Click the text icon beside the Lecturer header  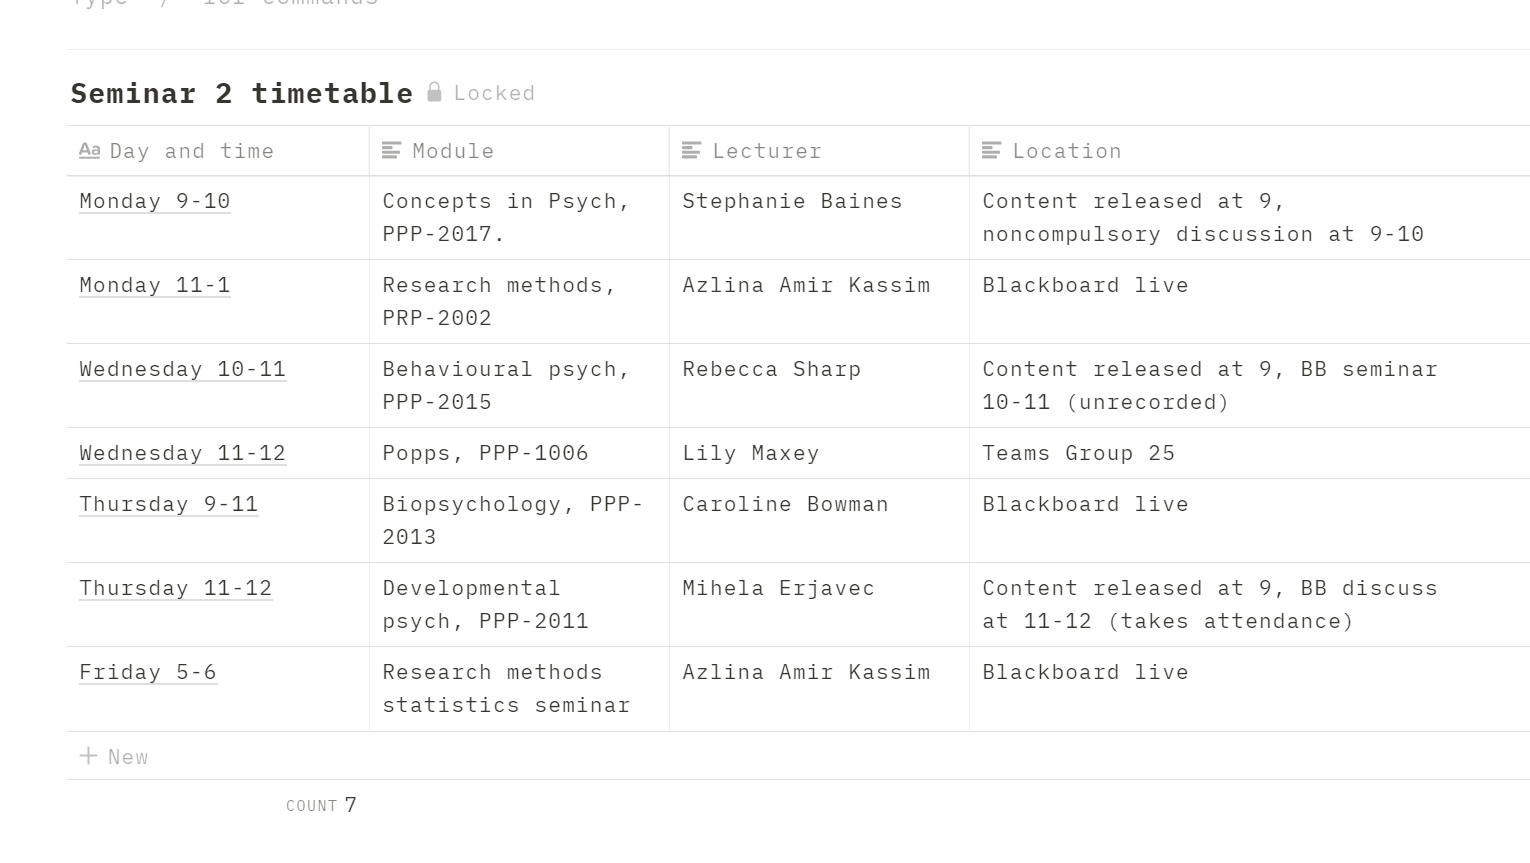click(692, 151)
